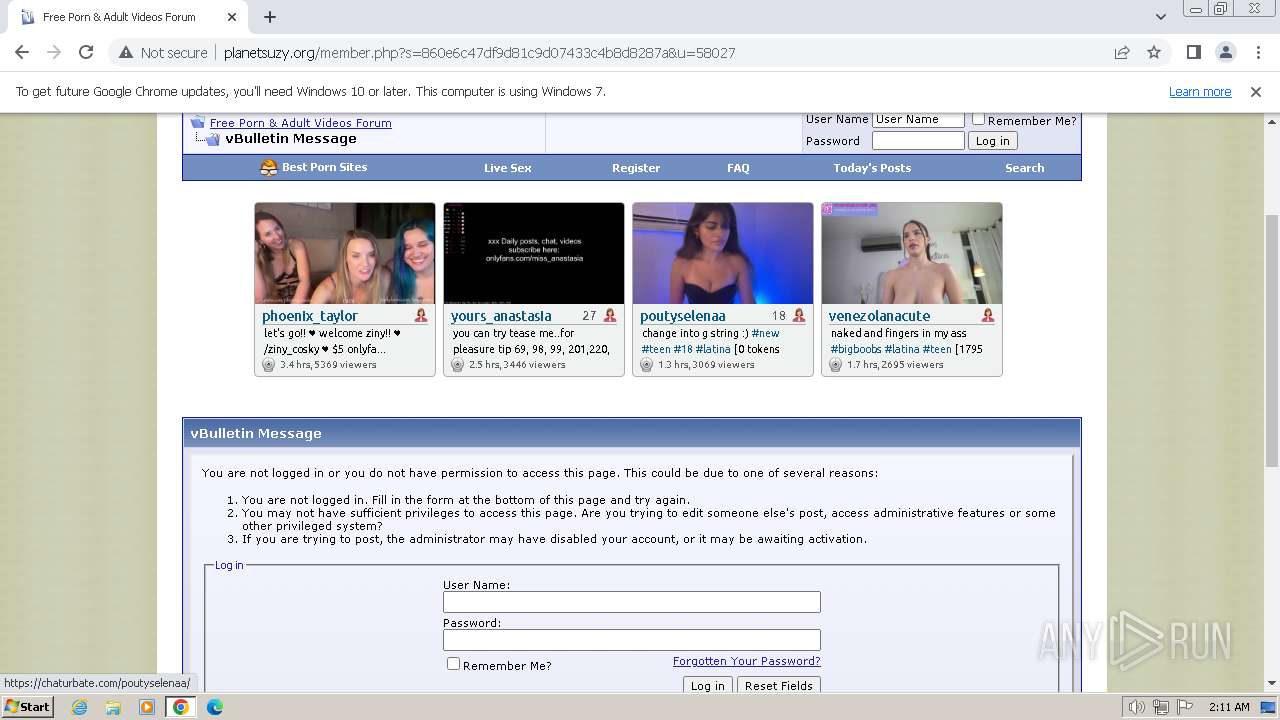Open Today's Posts menu item
The image size is (1280, 720).
pyautogui.click(x=872, y=168)
